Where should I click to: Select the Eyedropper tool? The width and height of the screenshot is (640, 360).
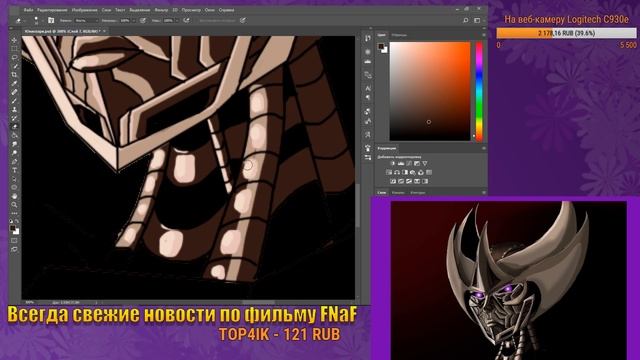point(14,83)
